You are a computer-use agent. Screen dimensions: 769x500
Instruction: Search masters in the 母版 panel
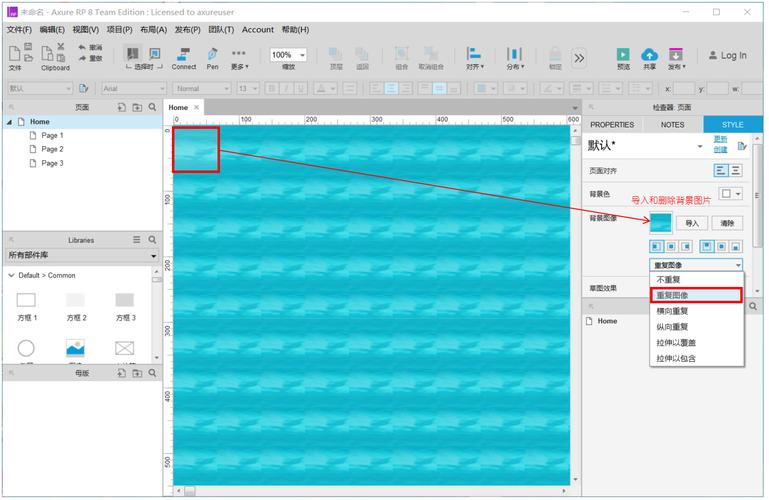click(x=153, y=373)
